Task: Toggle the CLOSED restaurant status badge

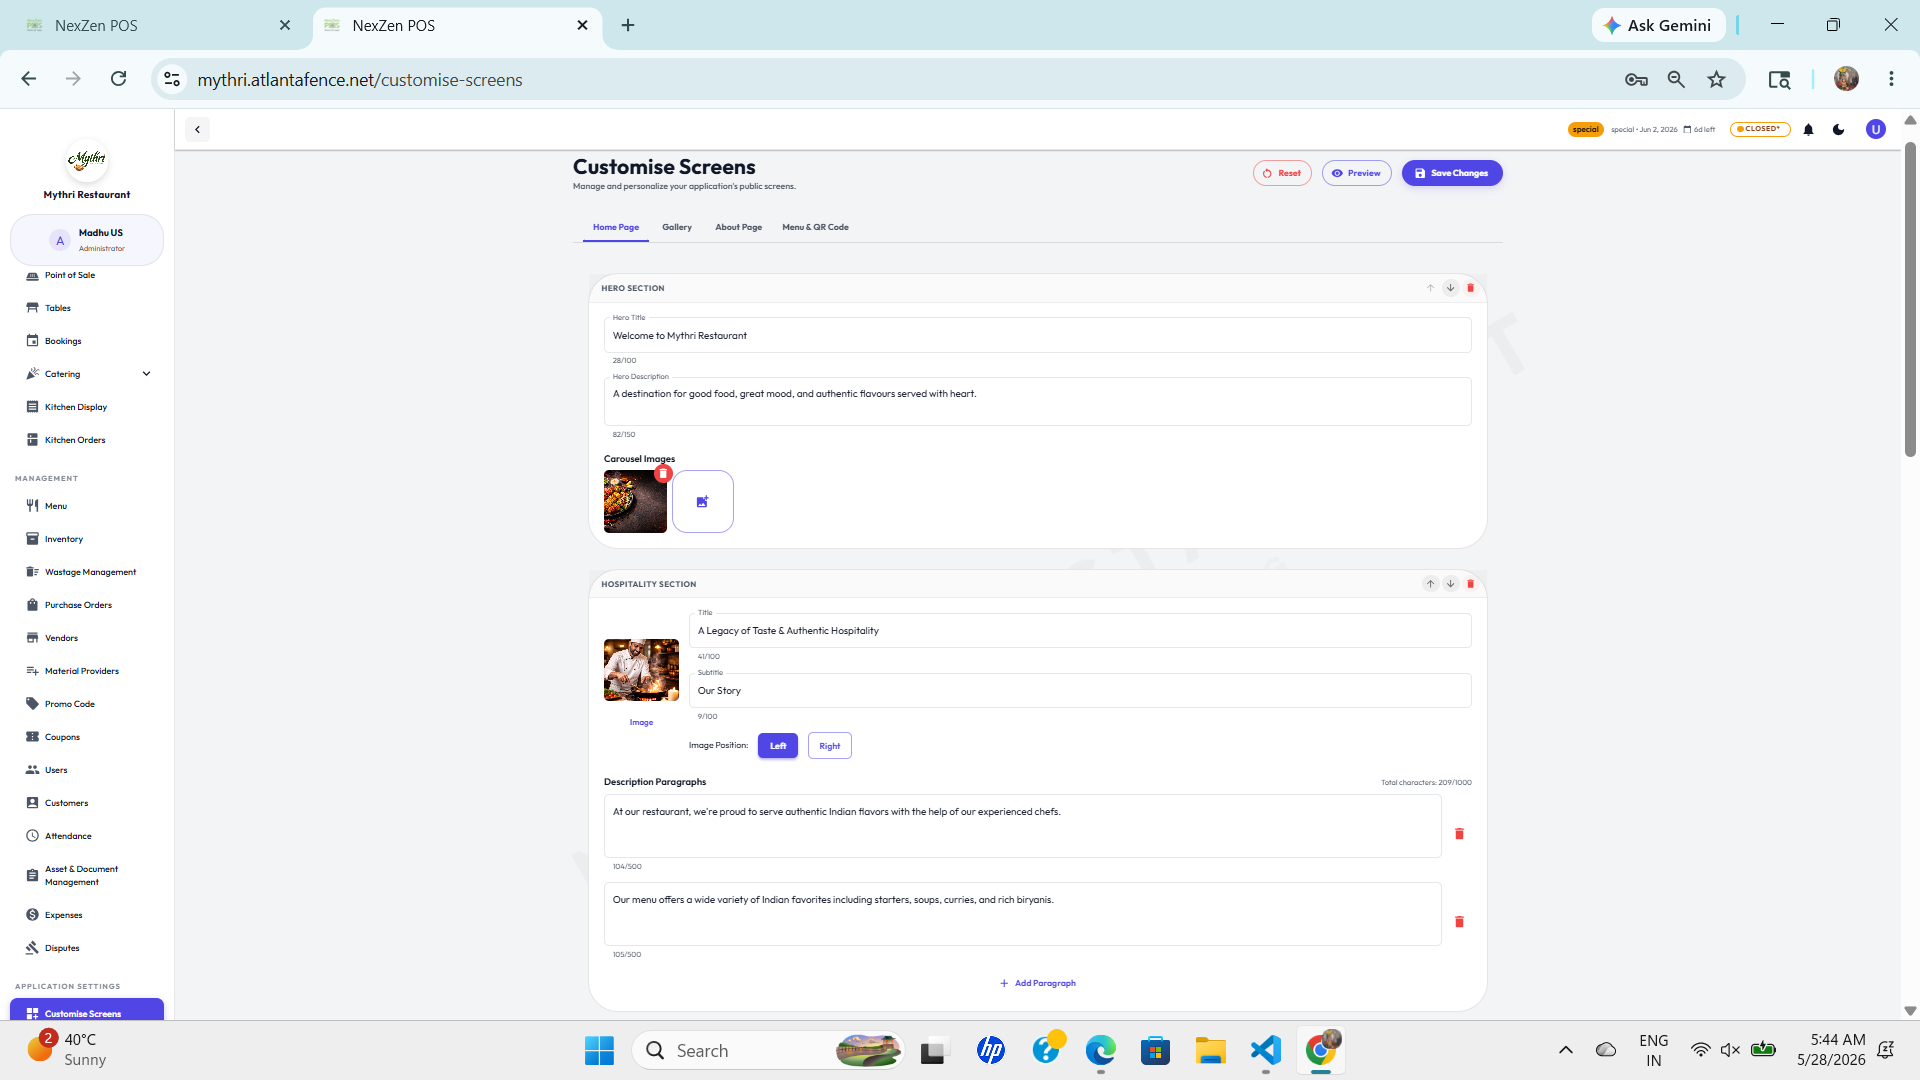Action: coord(1759,129)
